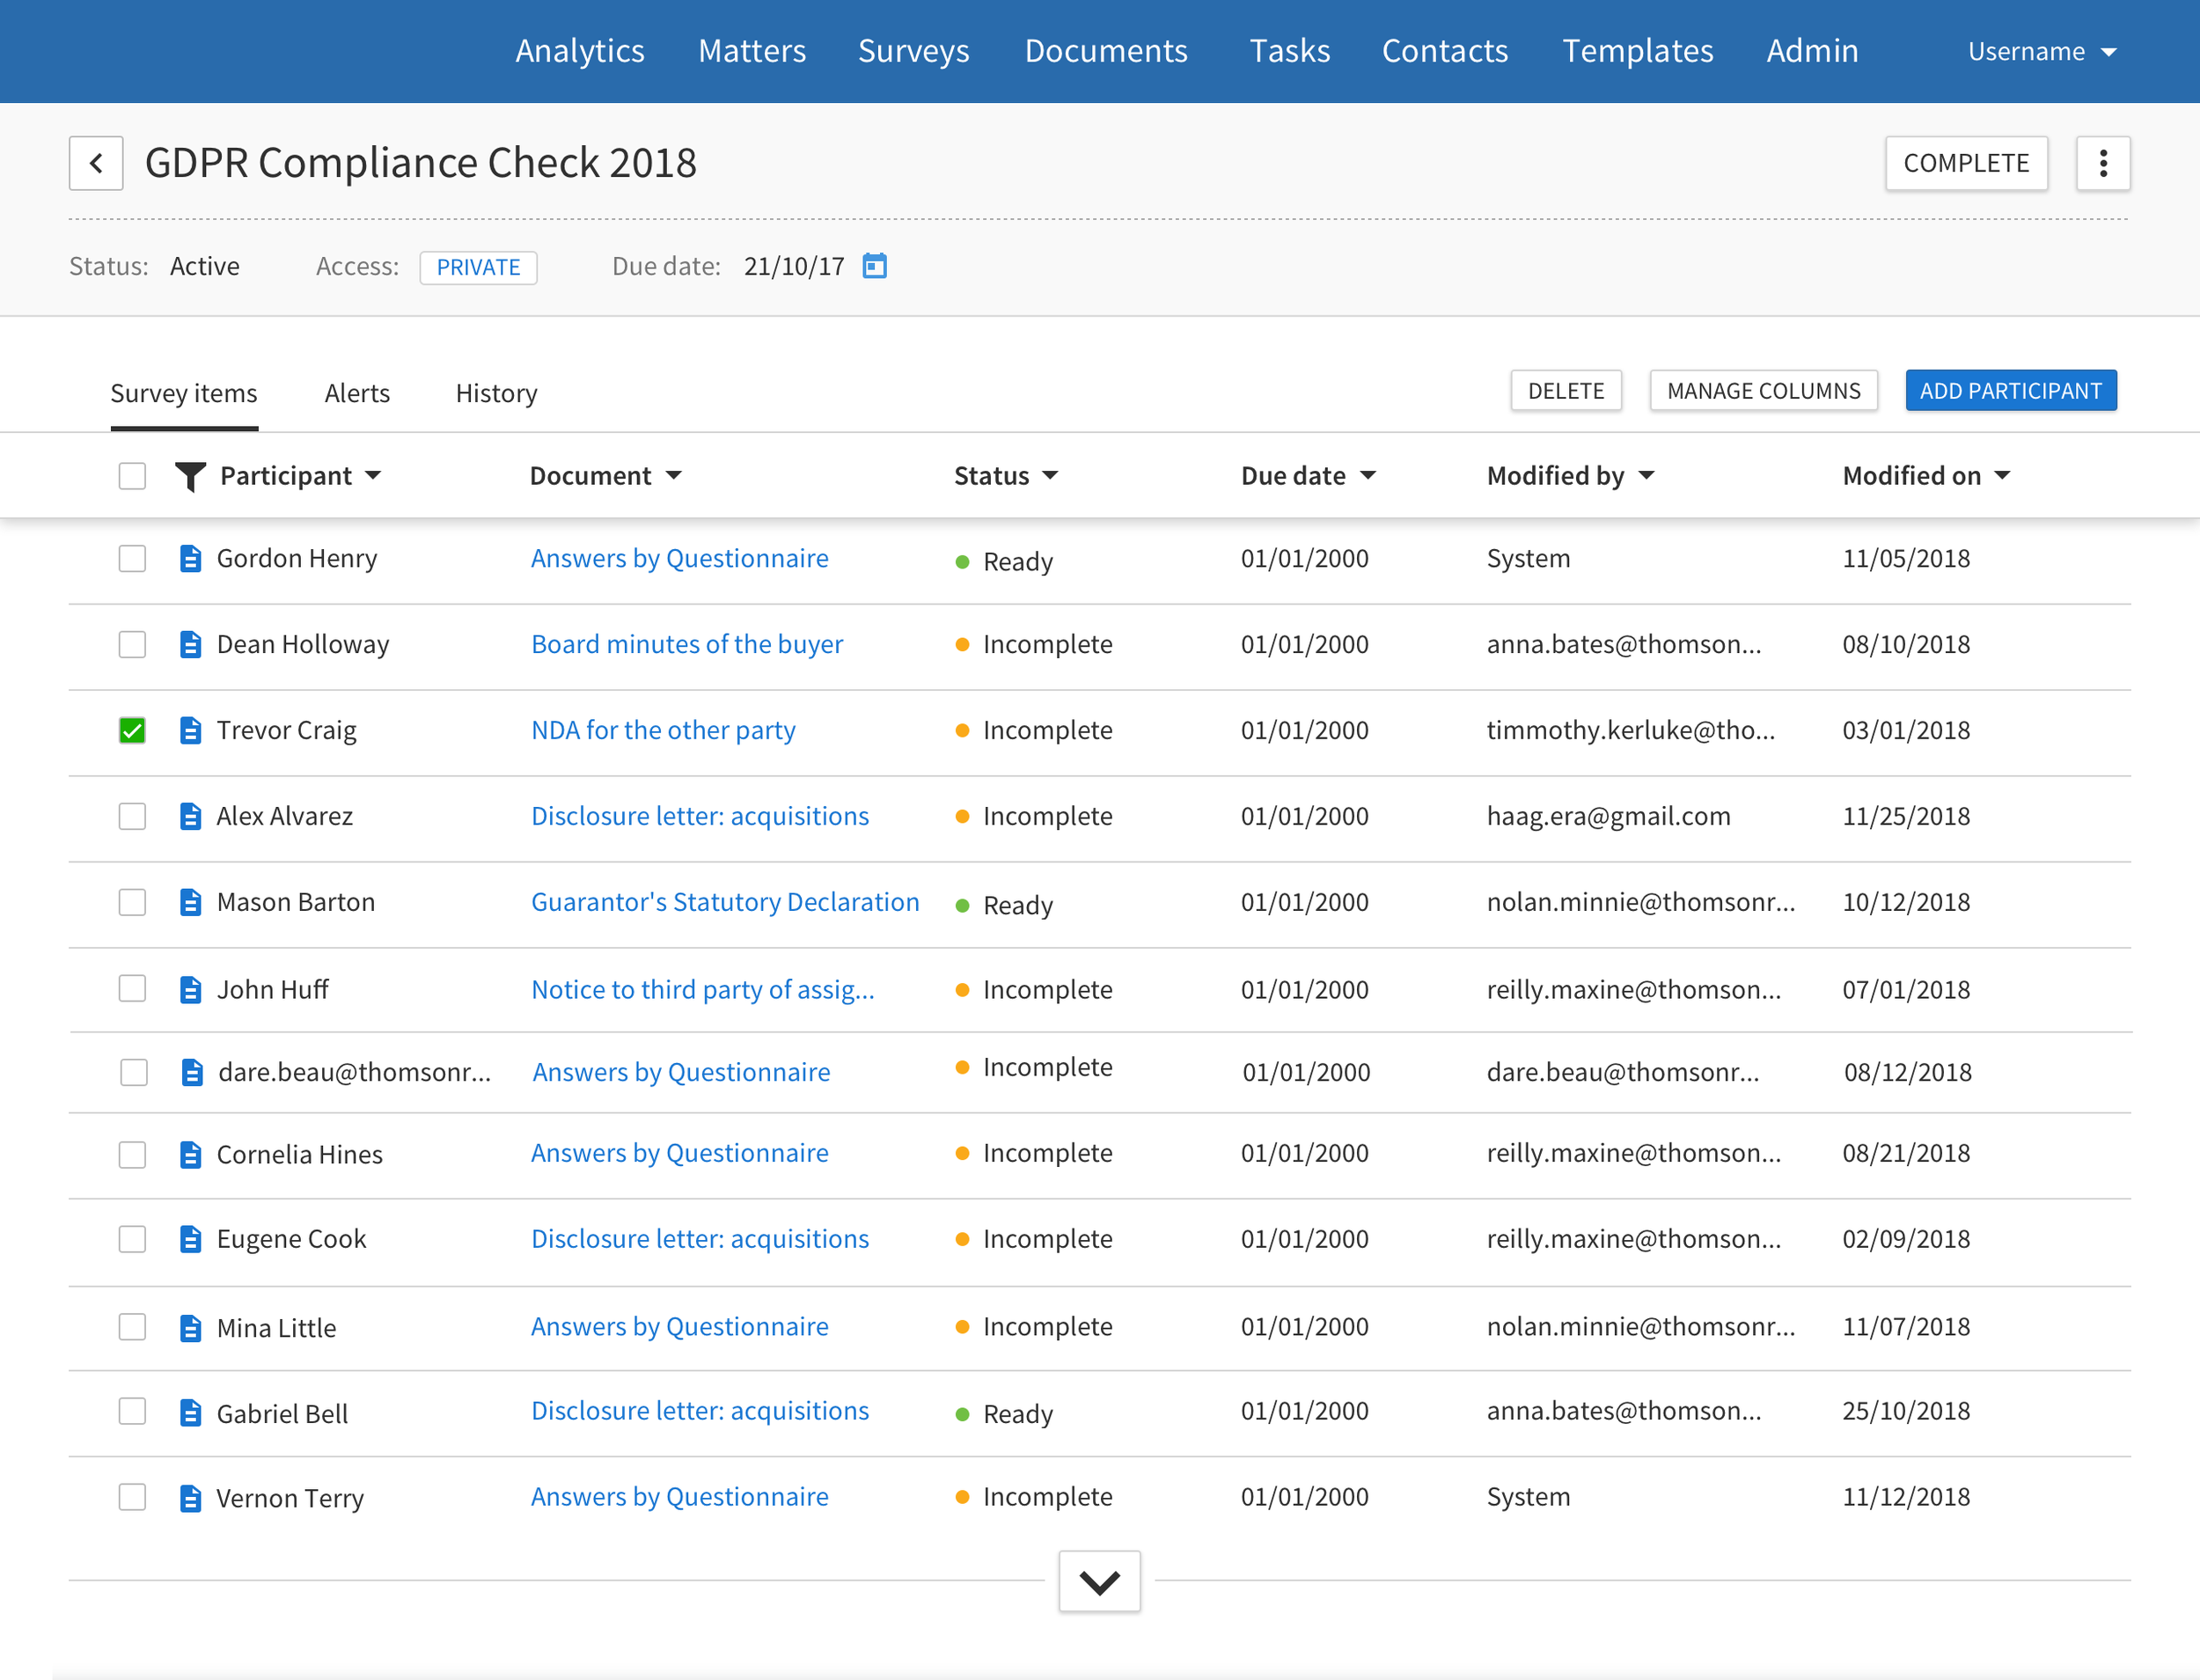This screenshot has width=2200, height=1680.
Task: Click the DELETE button
Action: point(1566,391)
